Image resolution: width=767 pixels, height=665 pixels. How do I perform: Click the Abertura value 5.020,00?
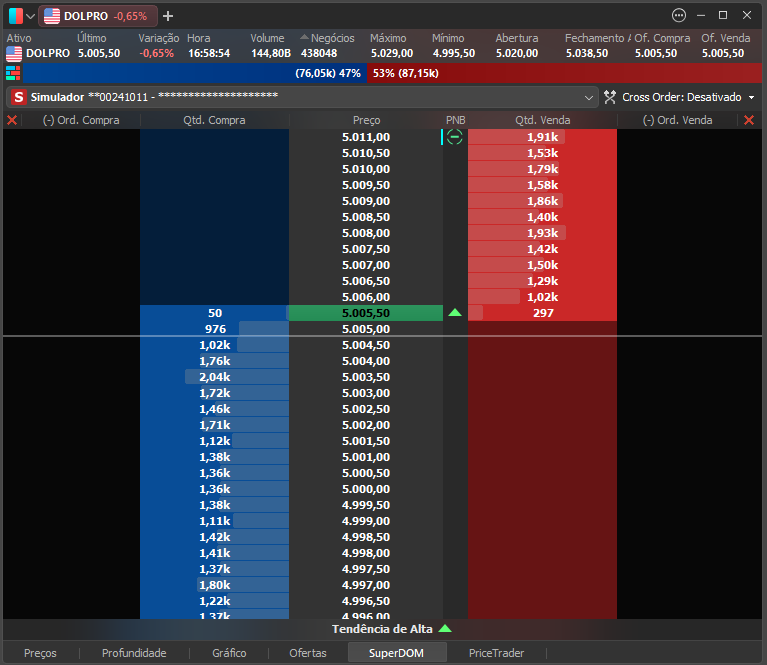pyautogui.click(x=517, y=53)
